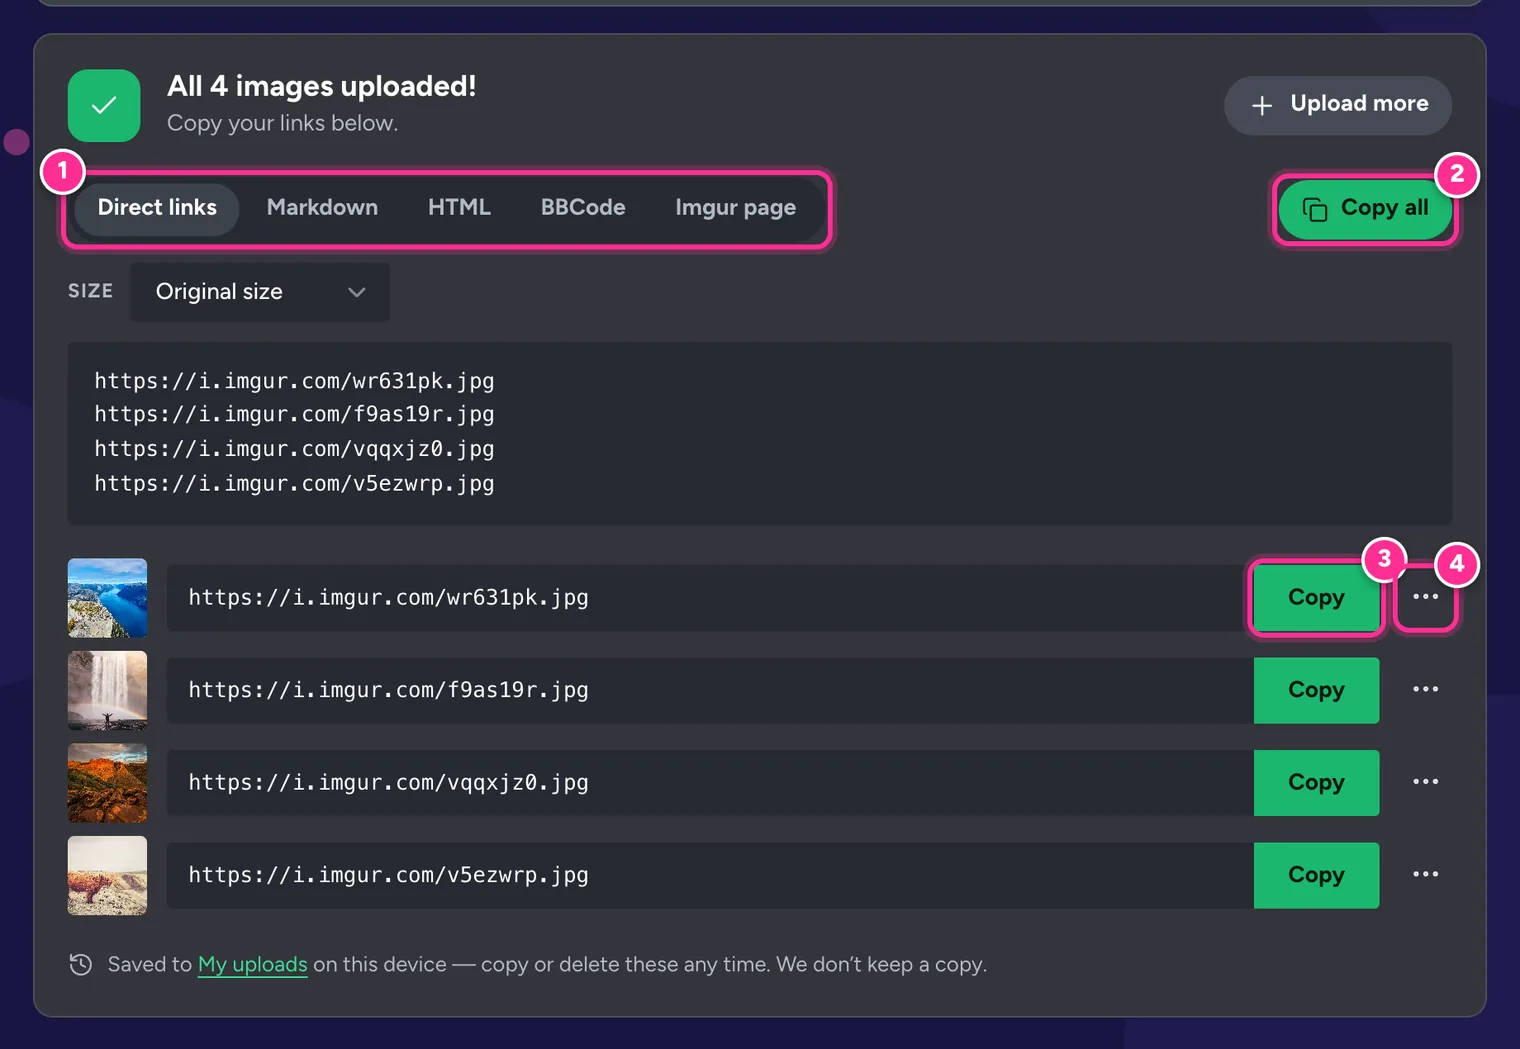Select the v5ezwrp.jpg link field
The width and height of the screenshot is (1520, 1049).
[x=710, y=875]
